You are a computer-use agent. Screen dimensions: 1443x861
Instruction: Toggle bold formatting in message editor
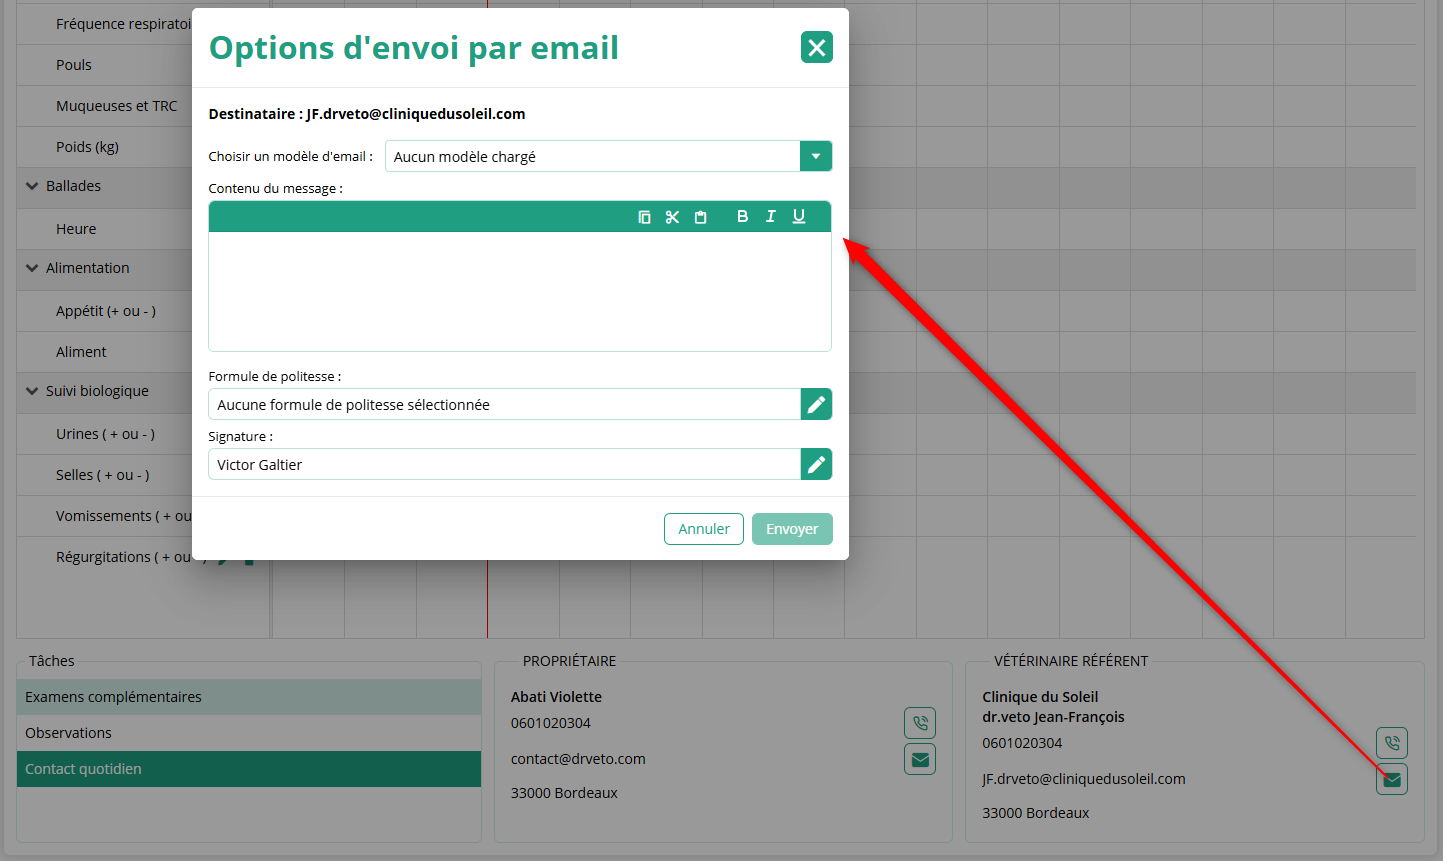pyautogui.click(x=742, y=216)
